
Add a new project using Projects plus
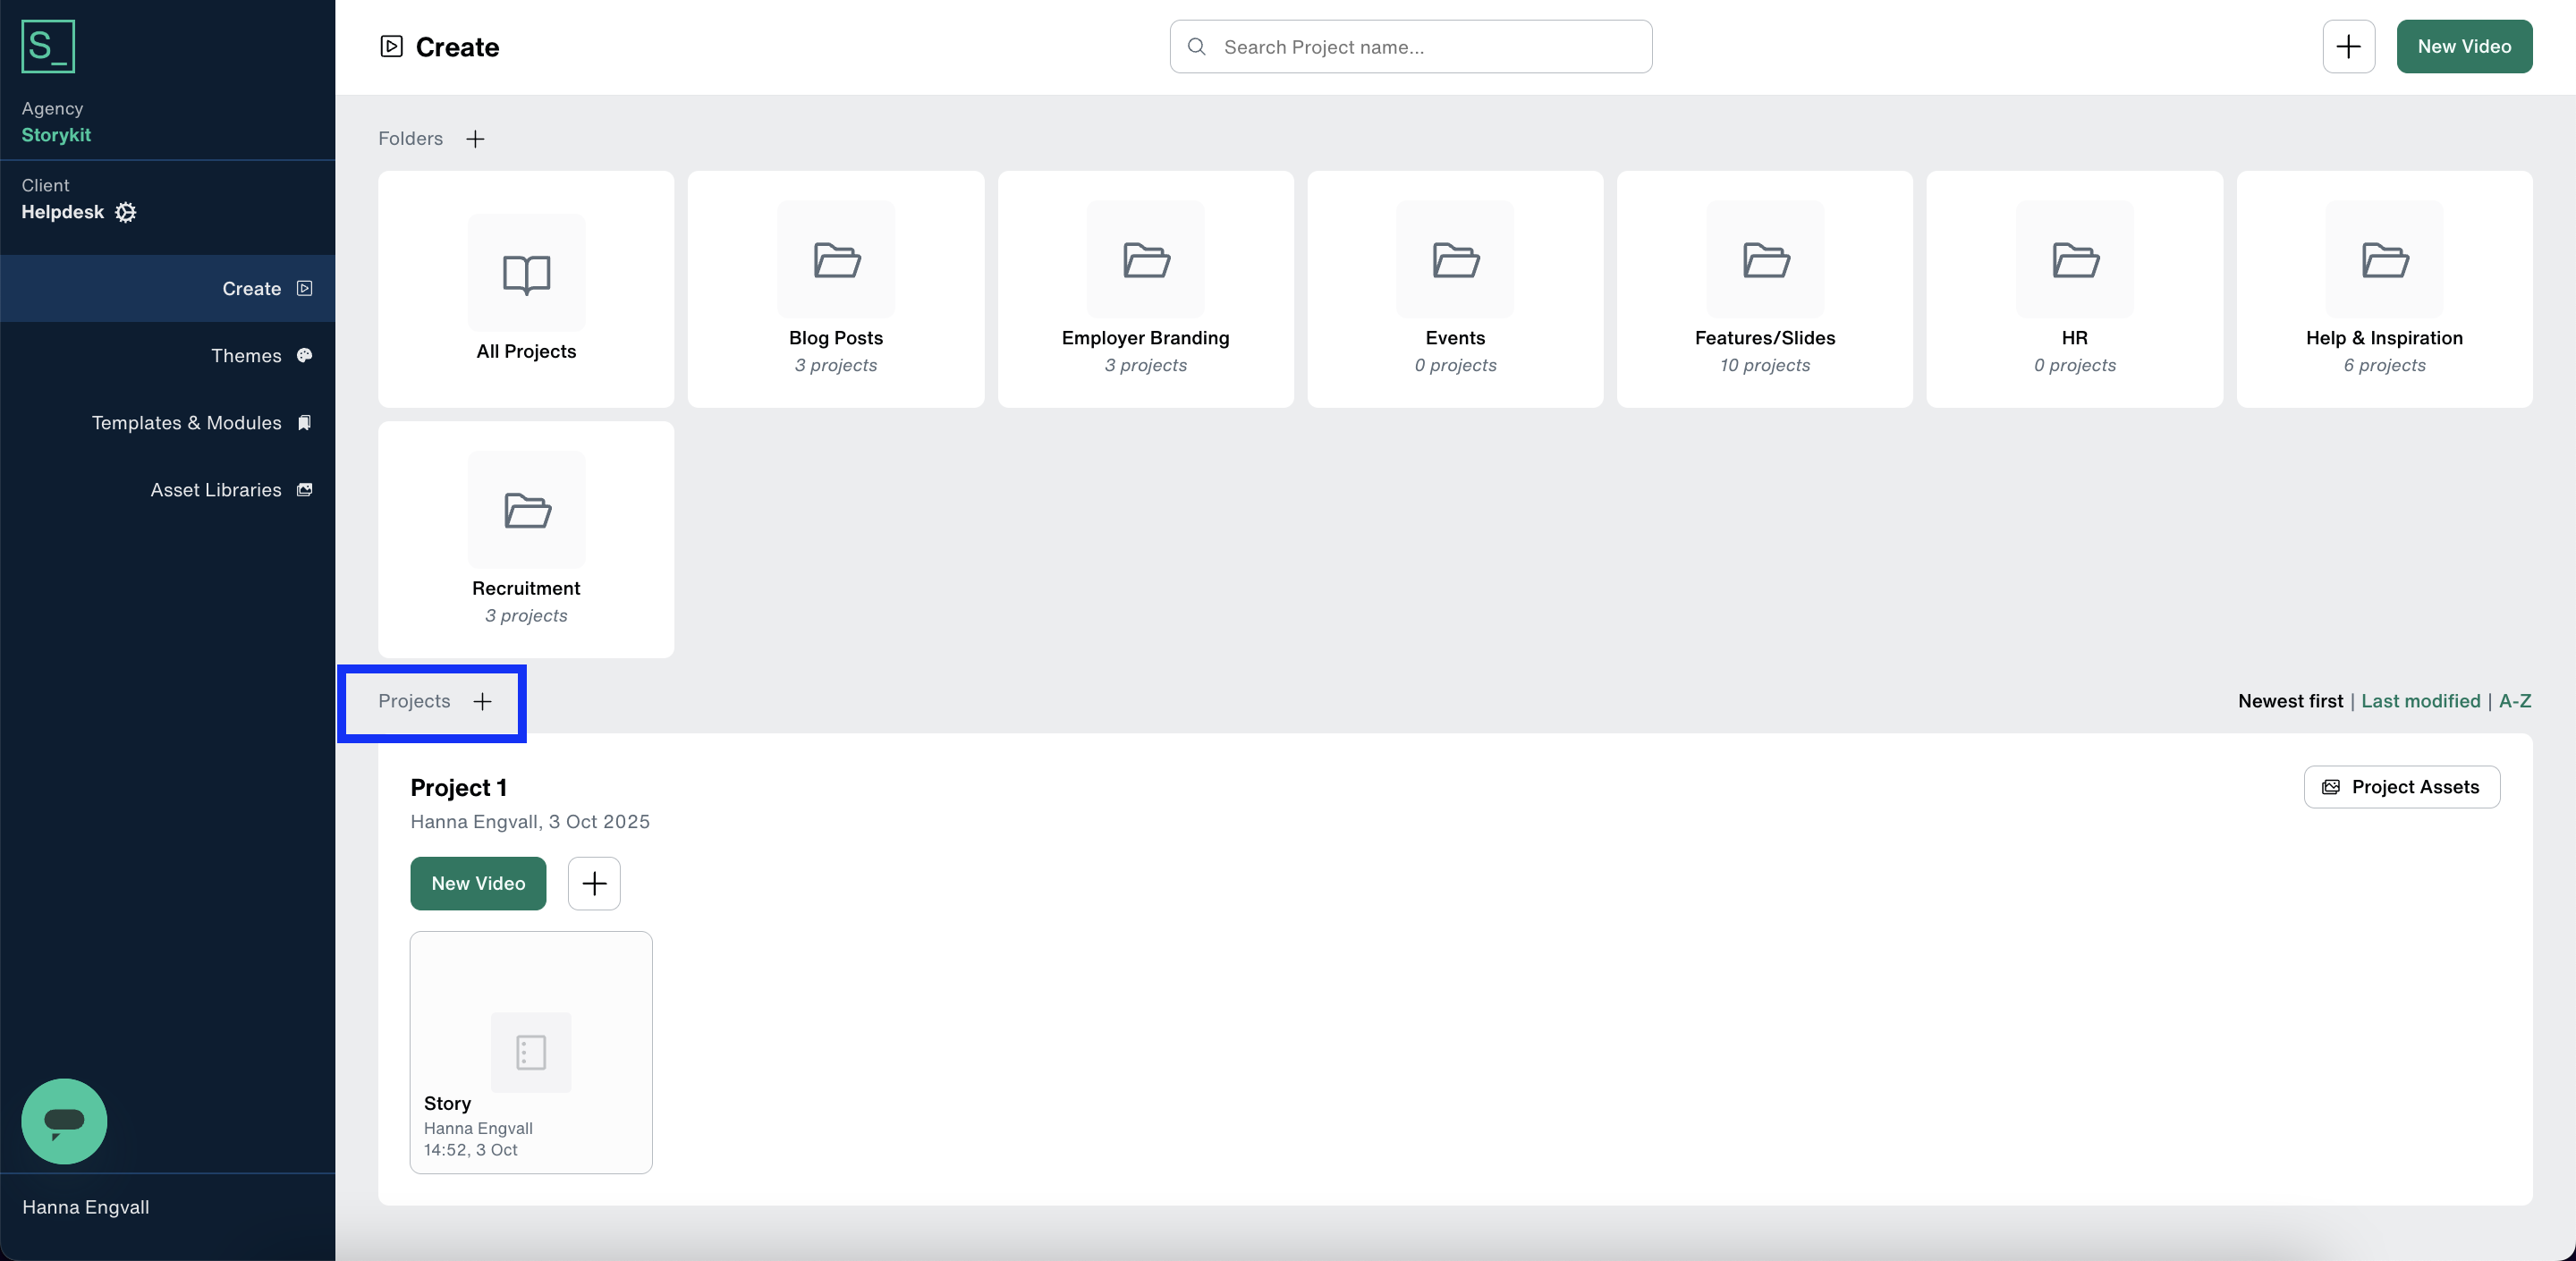click(482, 701)
